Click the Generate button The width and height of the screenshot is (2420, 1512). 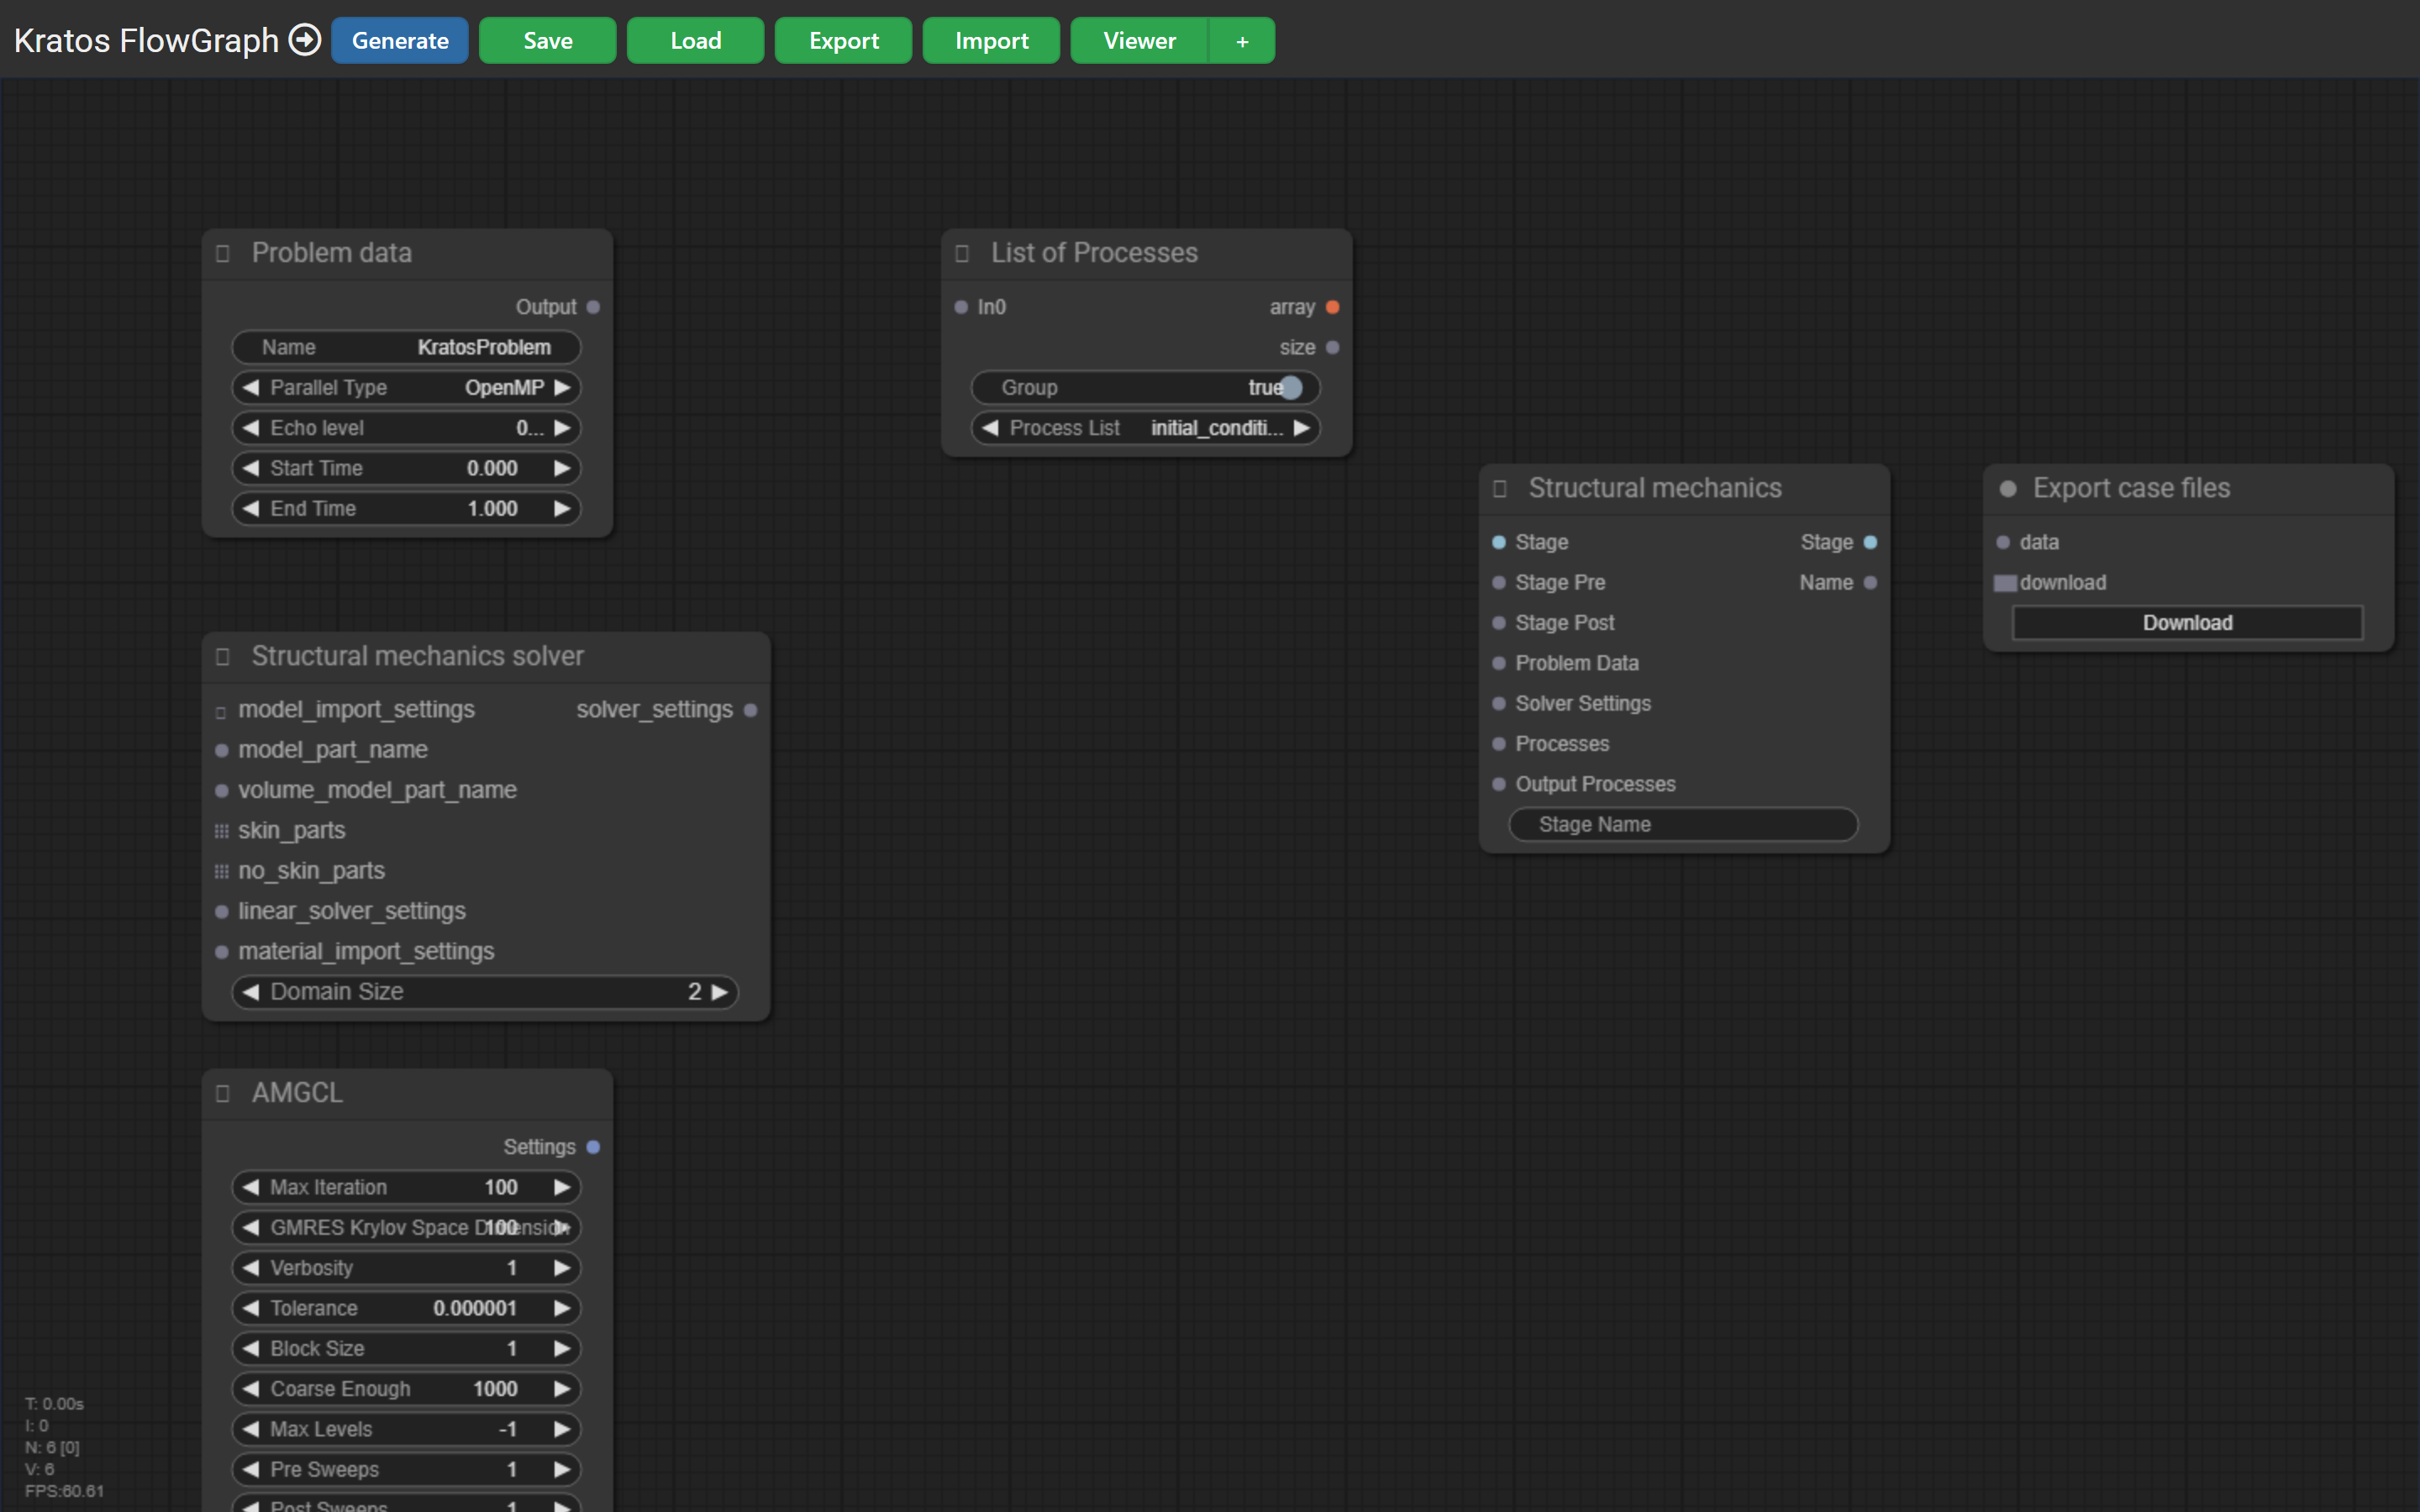click(x=400, y=41)
